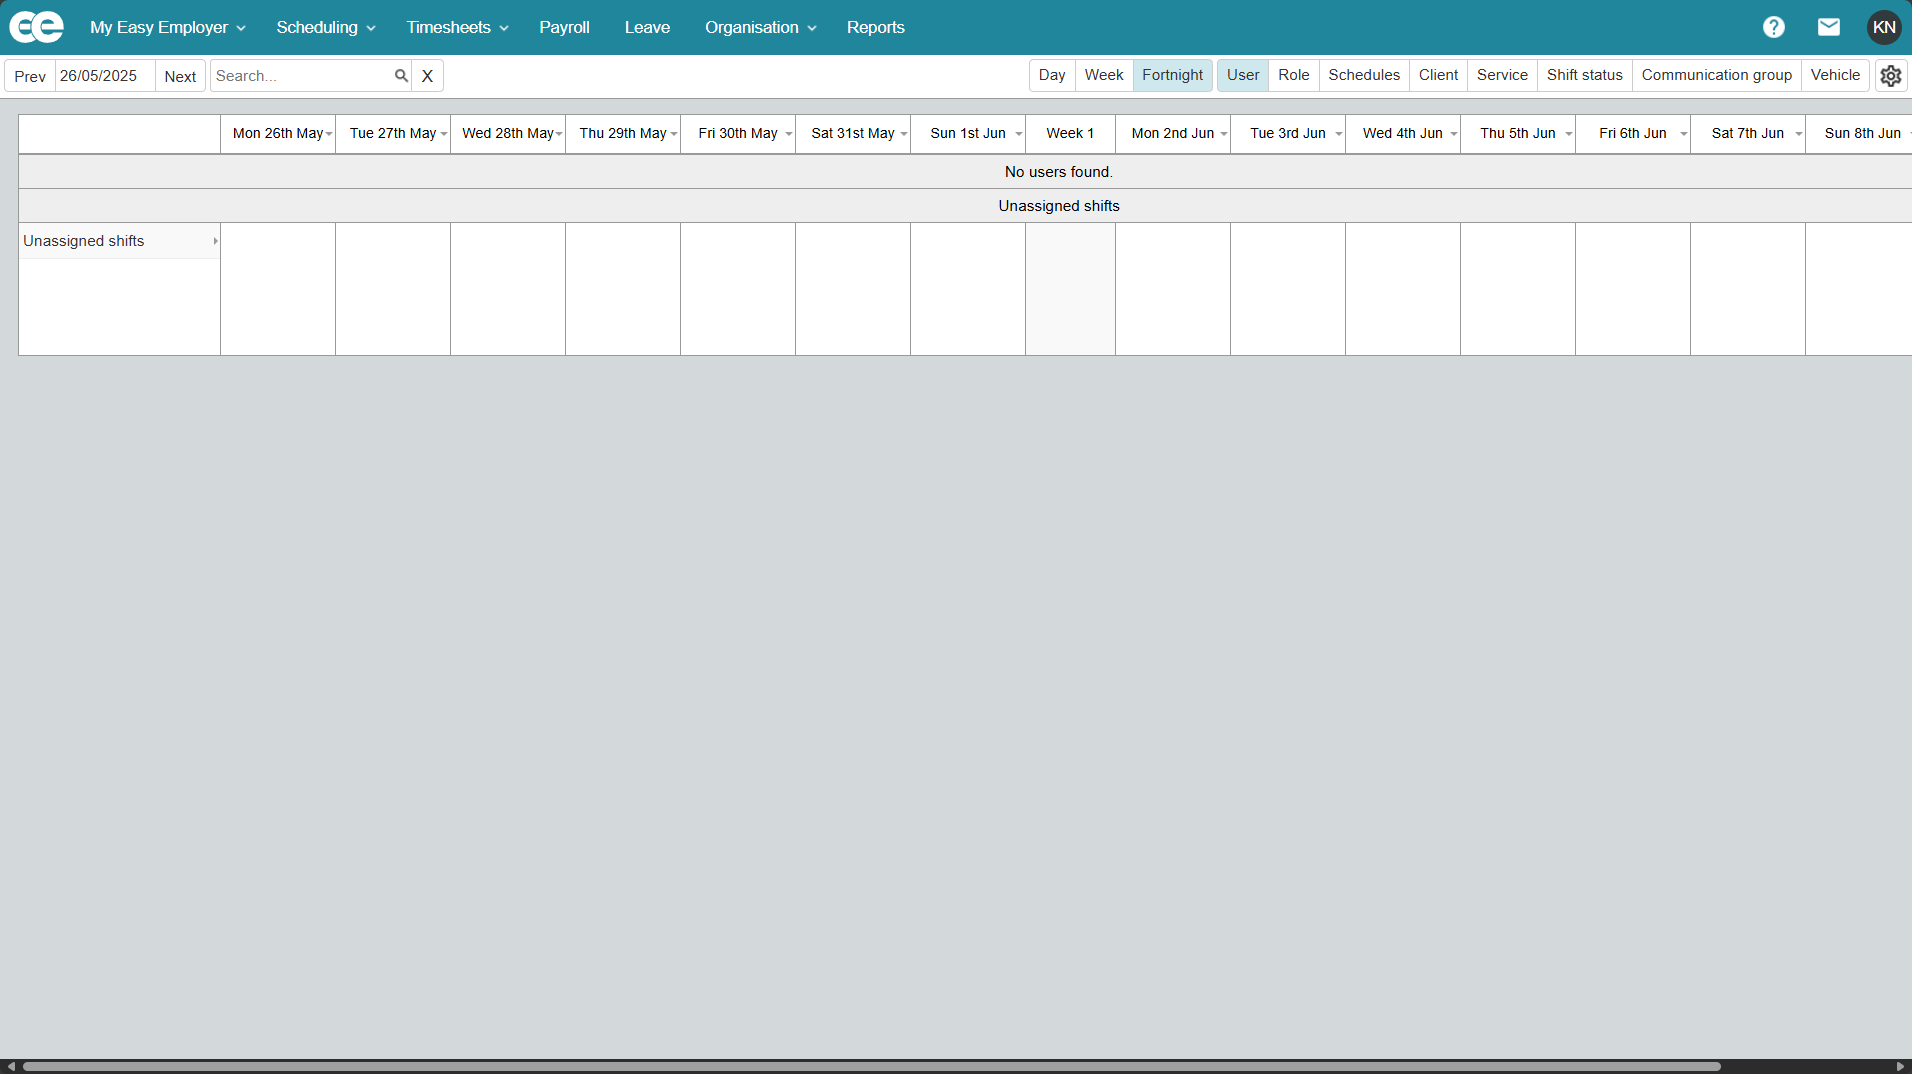Switch roster view to Day
The height and width of the screenshot is (1074, 1912).
(x=1052, y=75)
